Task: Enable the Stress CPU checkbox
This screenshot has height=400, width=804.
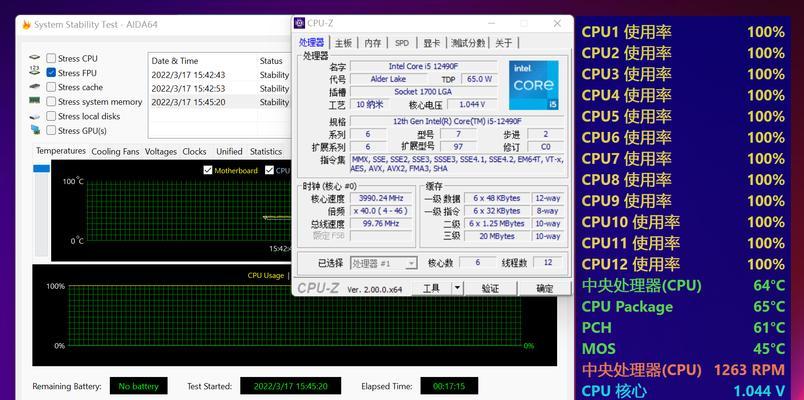Action: point(51,58)
